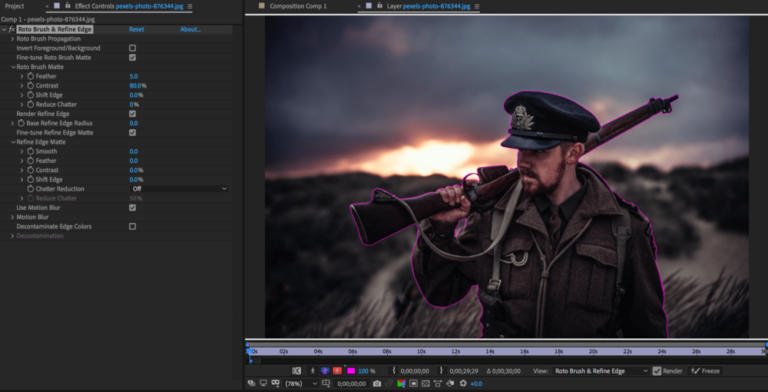The width and height of the screenshot is (768, 392).
Task: Expand the Roto Brush Propagation group
Action: pos(12,39)
